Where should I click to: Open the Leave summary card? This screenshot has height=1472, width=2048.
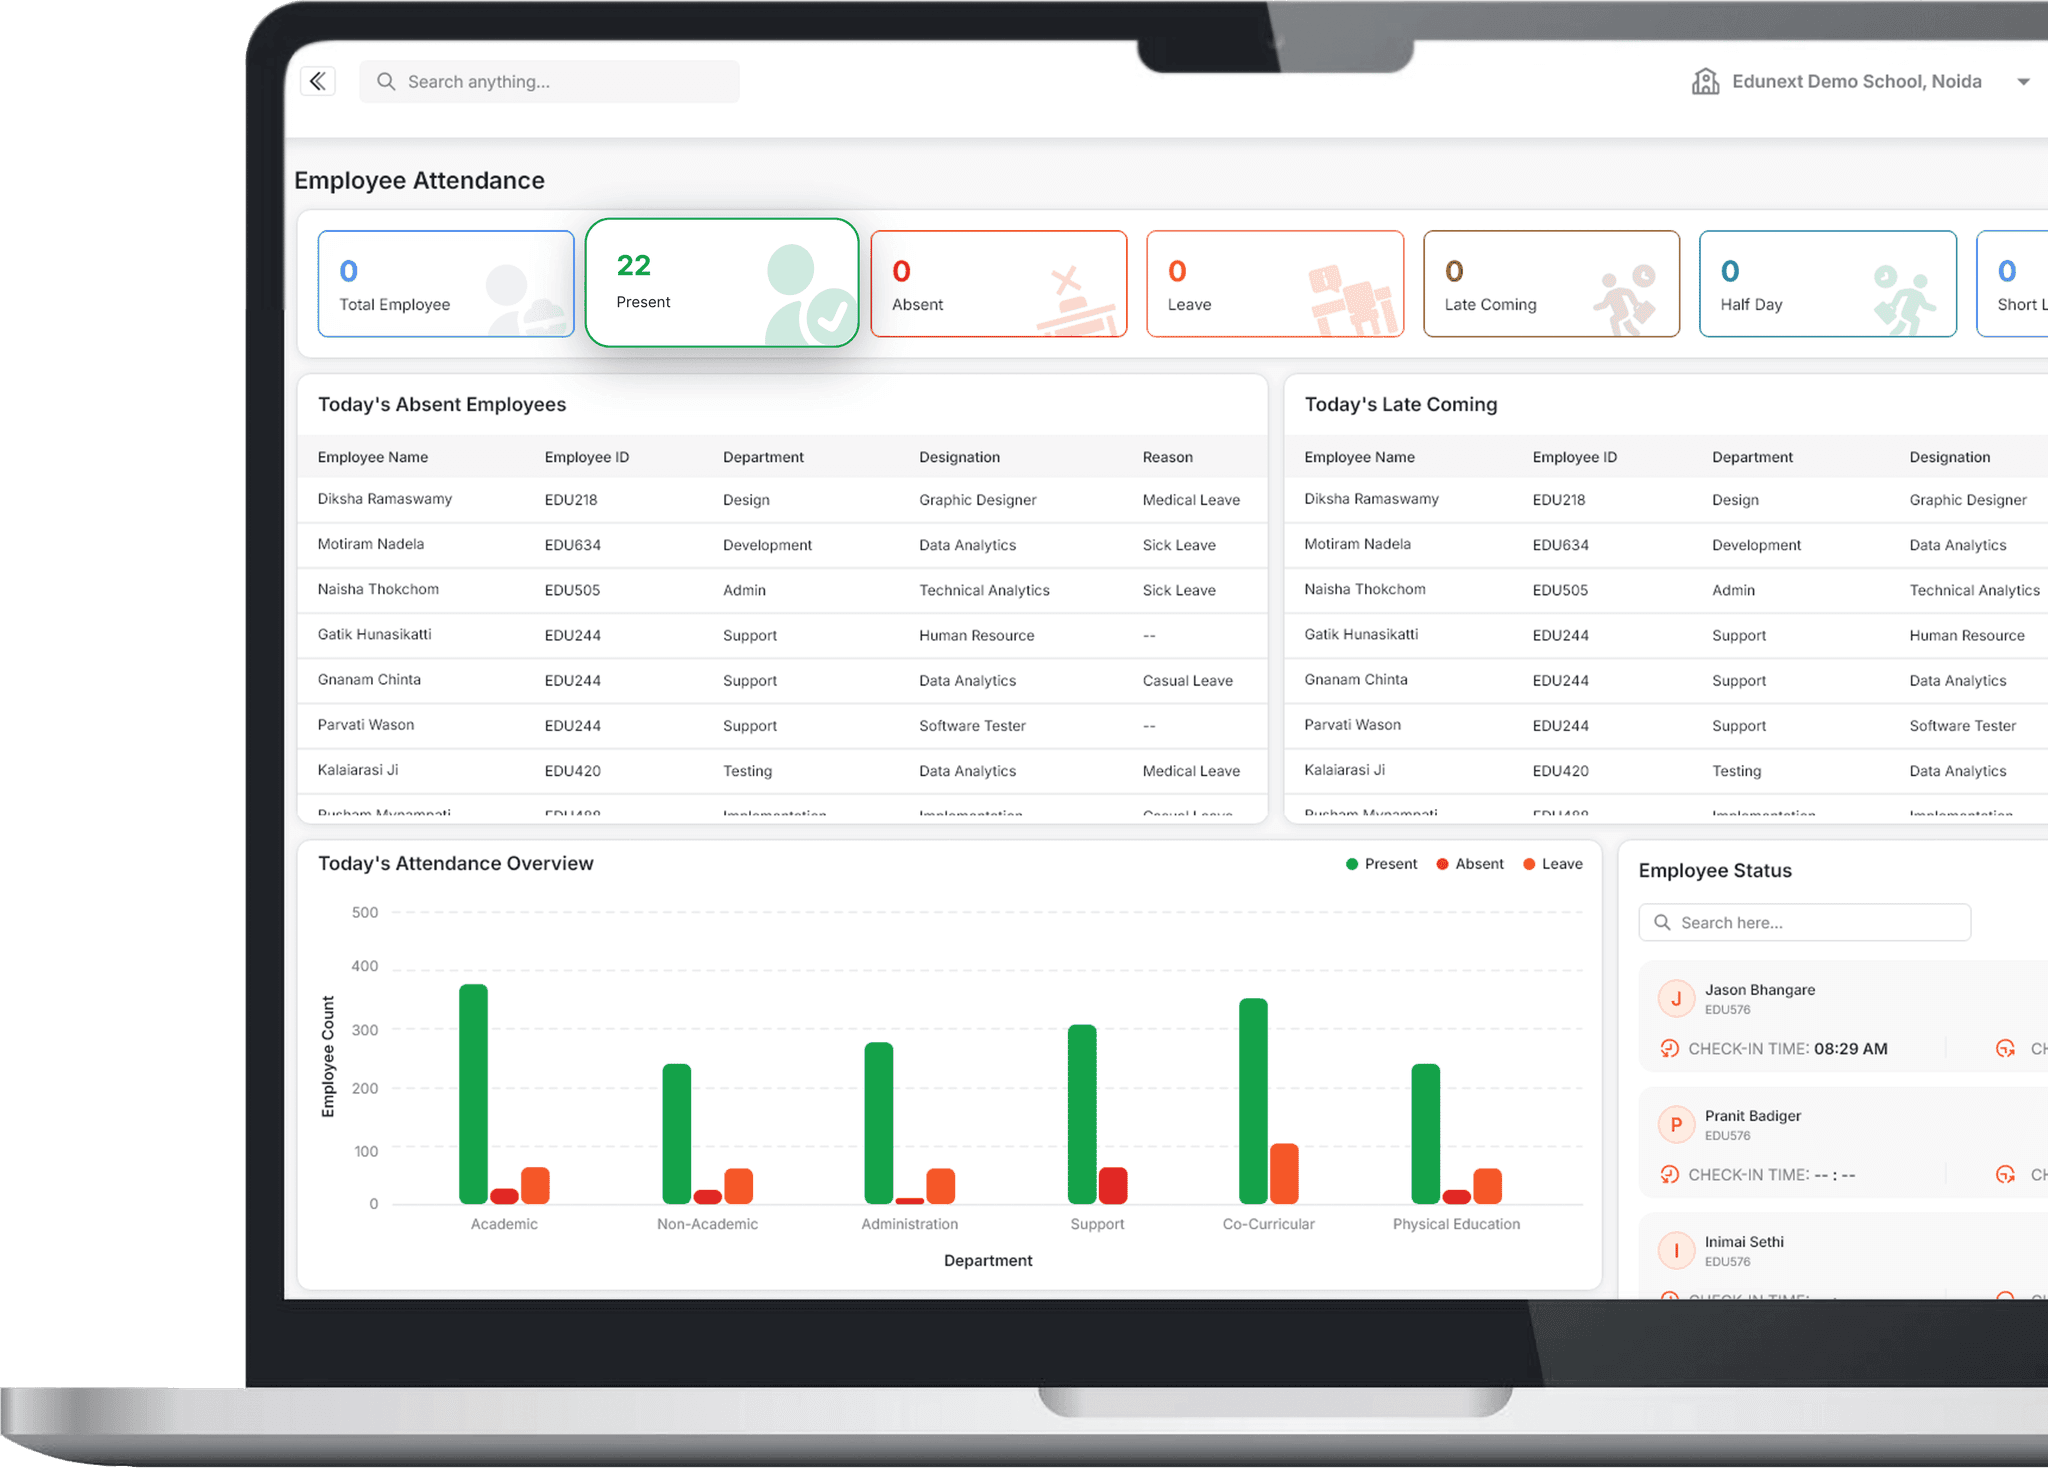pos(1275,284)
